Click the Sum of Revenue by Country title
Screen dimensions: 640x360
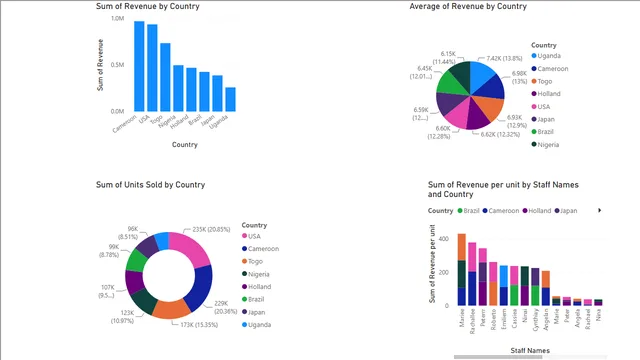[148, 6]
